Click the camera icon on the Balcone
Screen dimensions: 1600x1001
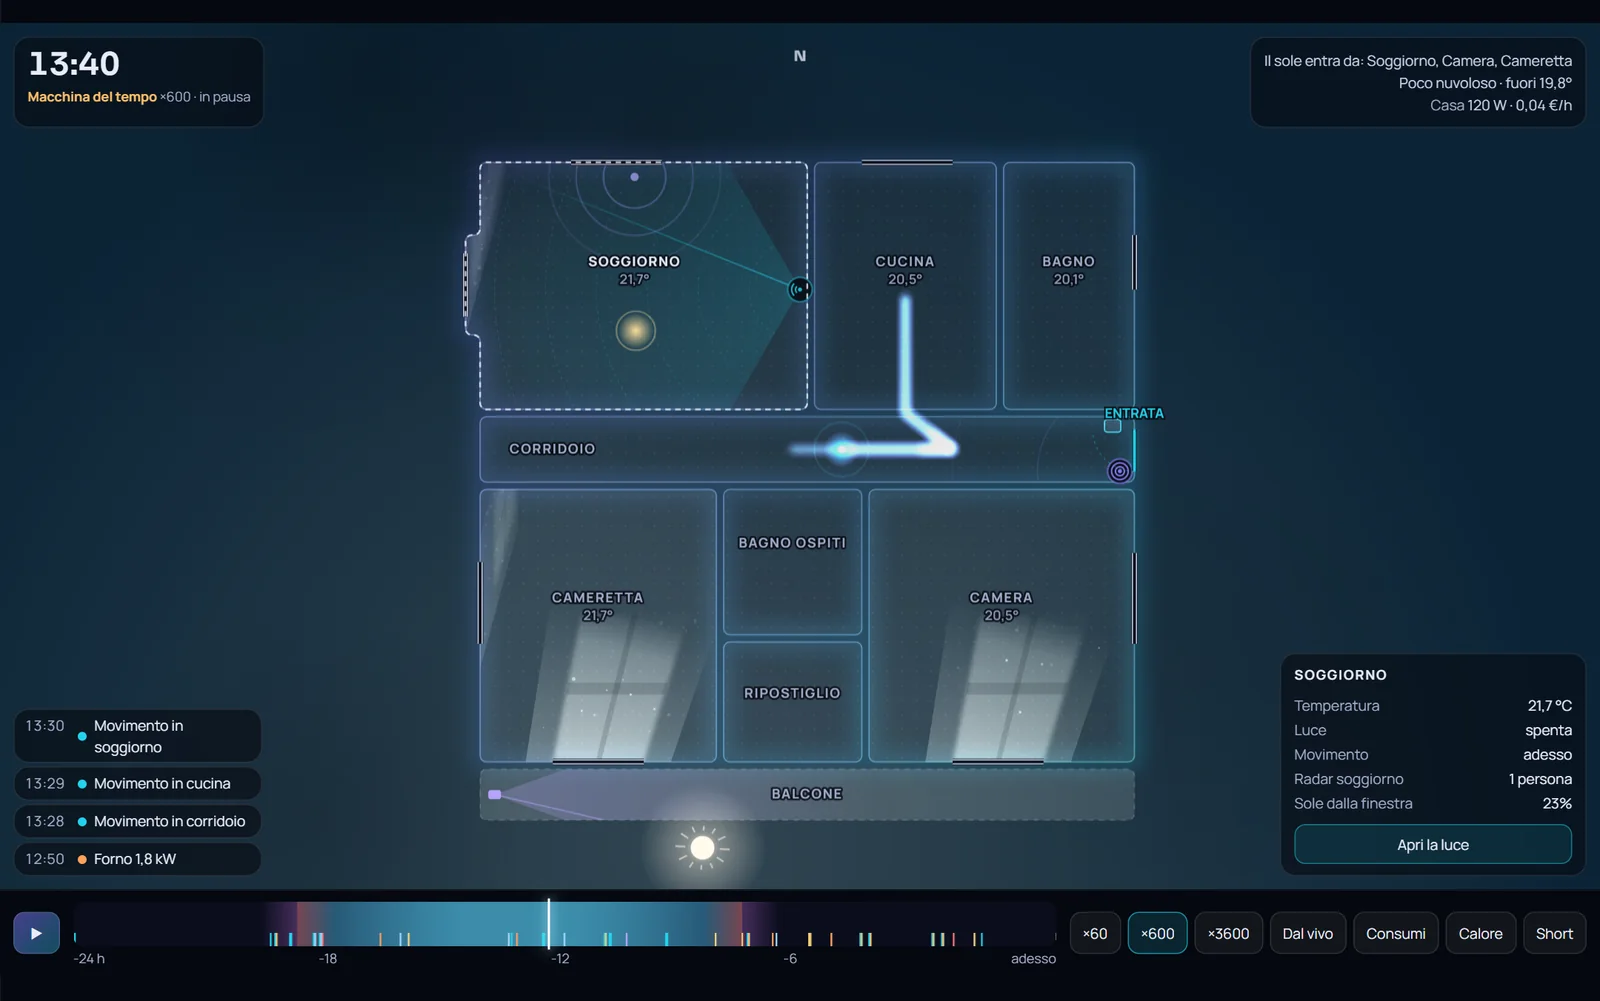[494, 794]
